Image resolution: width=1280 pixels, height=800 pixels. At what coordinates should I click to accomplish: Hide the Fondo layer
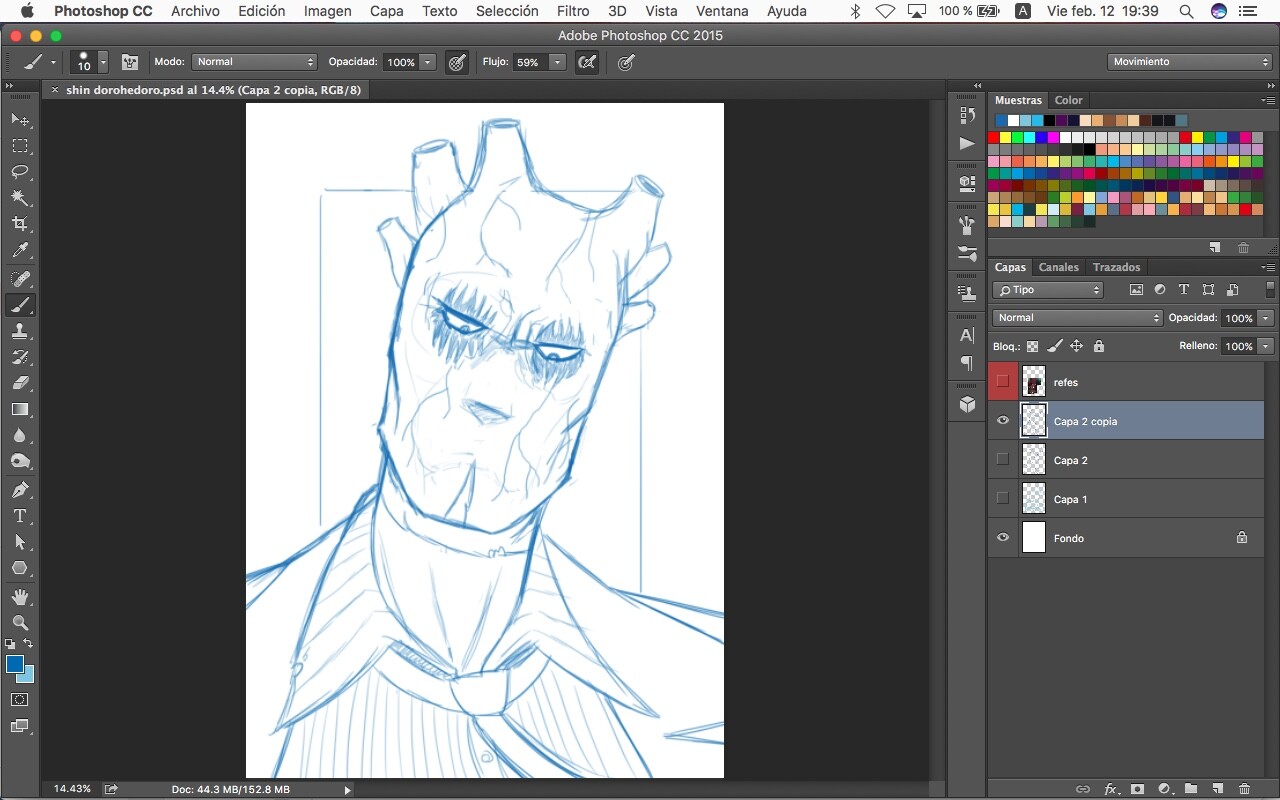click(x=1003, y=538)
